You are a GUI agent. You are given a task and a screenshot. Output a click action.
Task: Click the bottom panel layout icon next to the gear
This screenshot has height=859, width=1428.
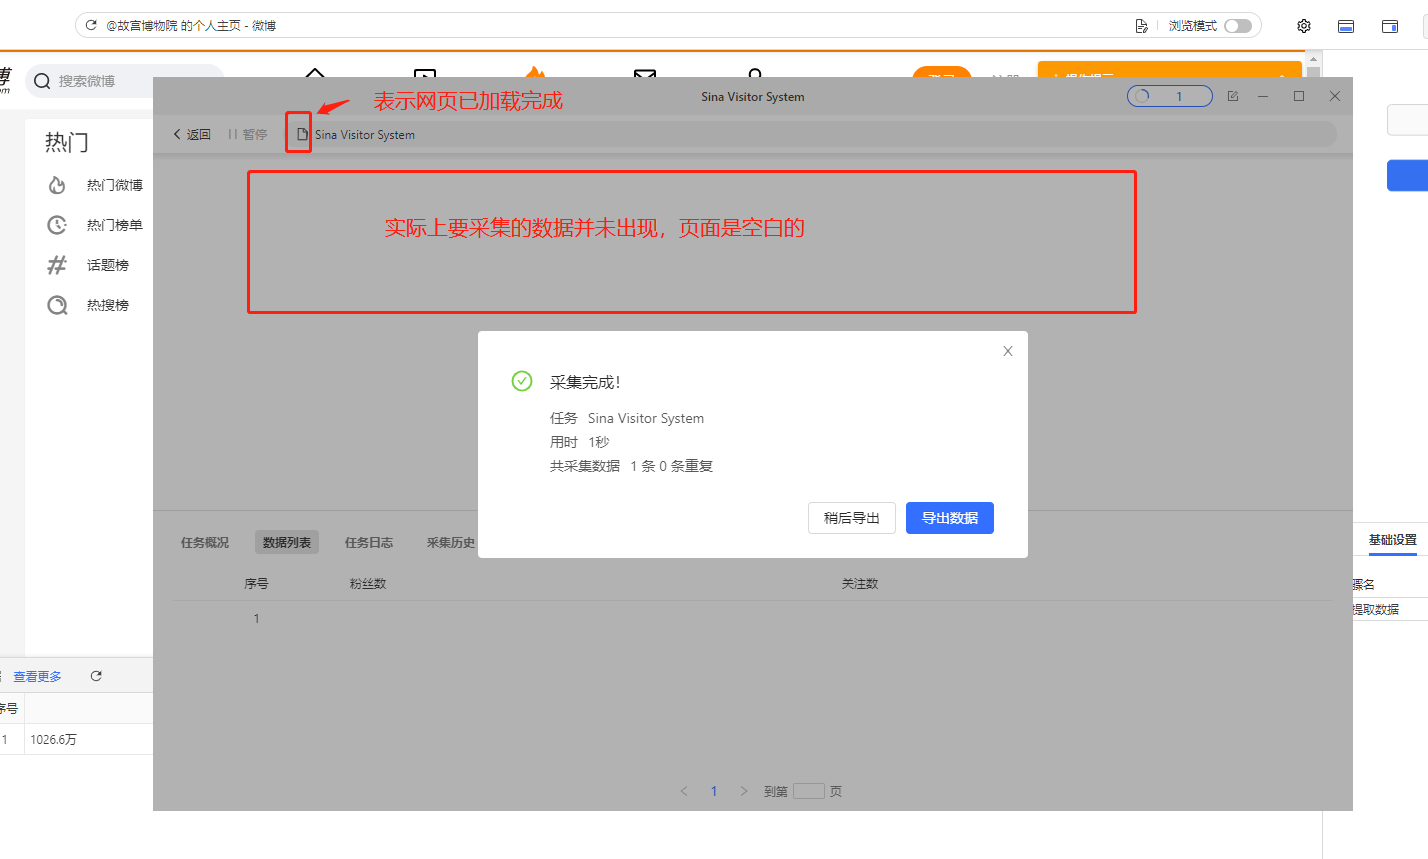[1346, 26]
